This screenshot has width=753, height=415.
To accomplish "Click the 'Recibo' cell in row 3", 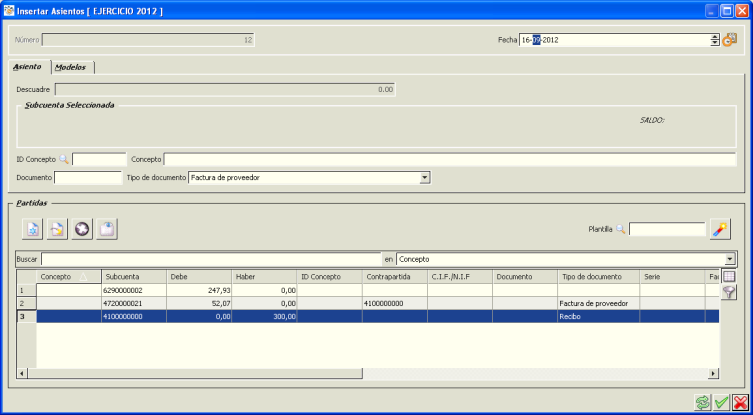I will (x=598, y=316).
